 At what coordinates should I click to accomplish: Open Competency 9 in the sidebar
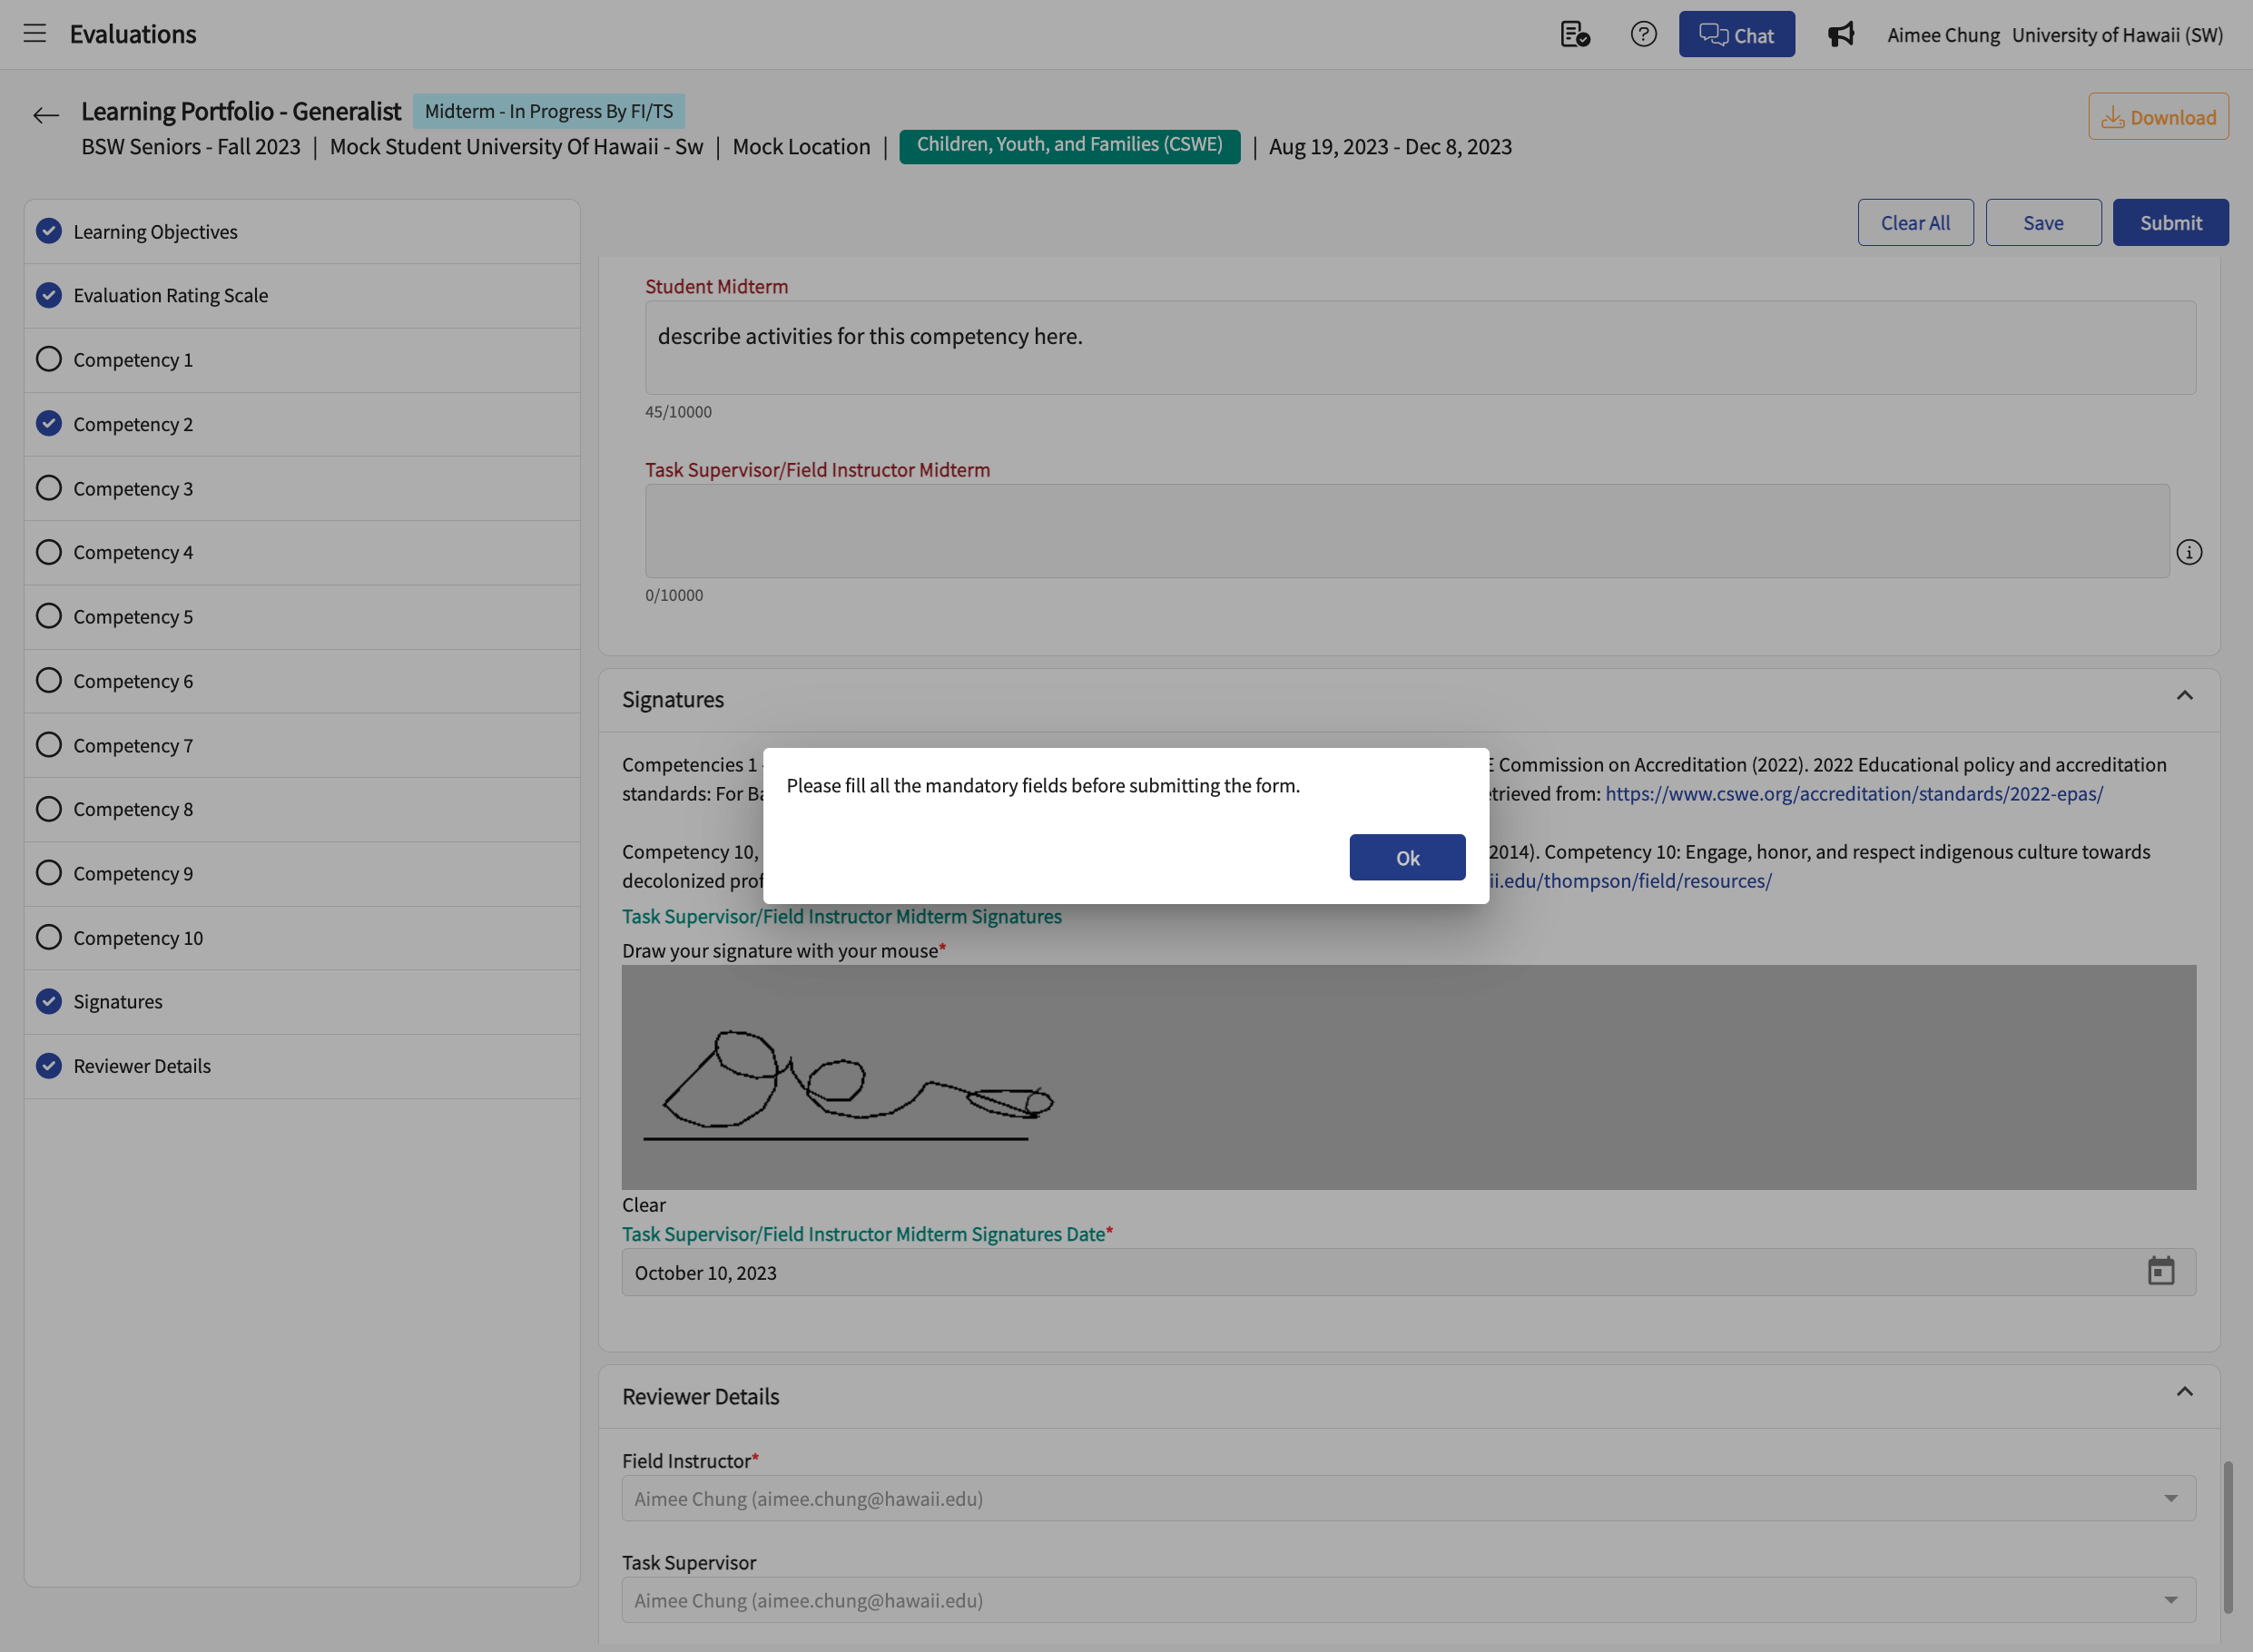point(302,873)
